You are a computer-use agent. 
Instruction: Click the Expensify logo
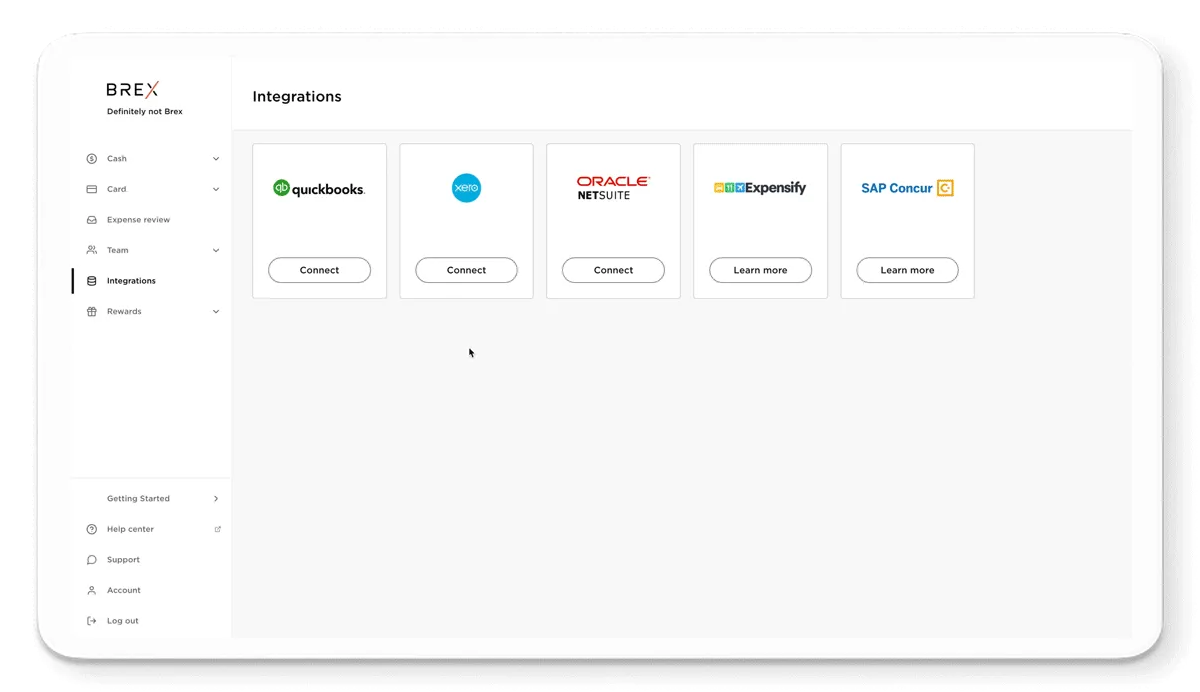click(760, 188)
